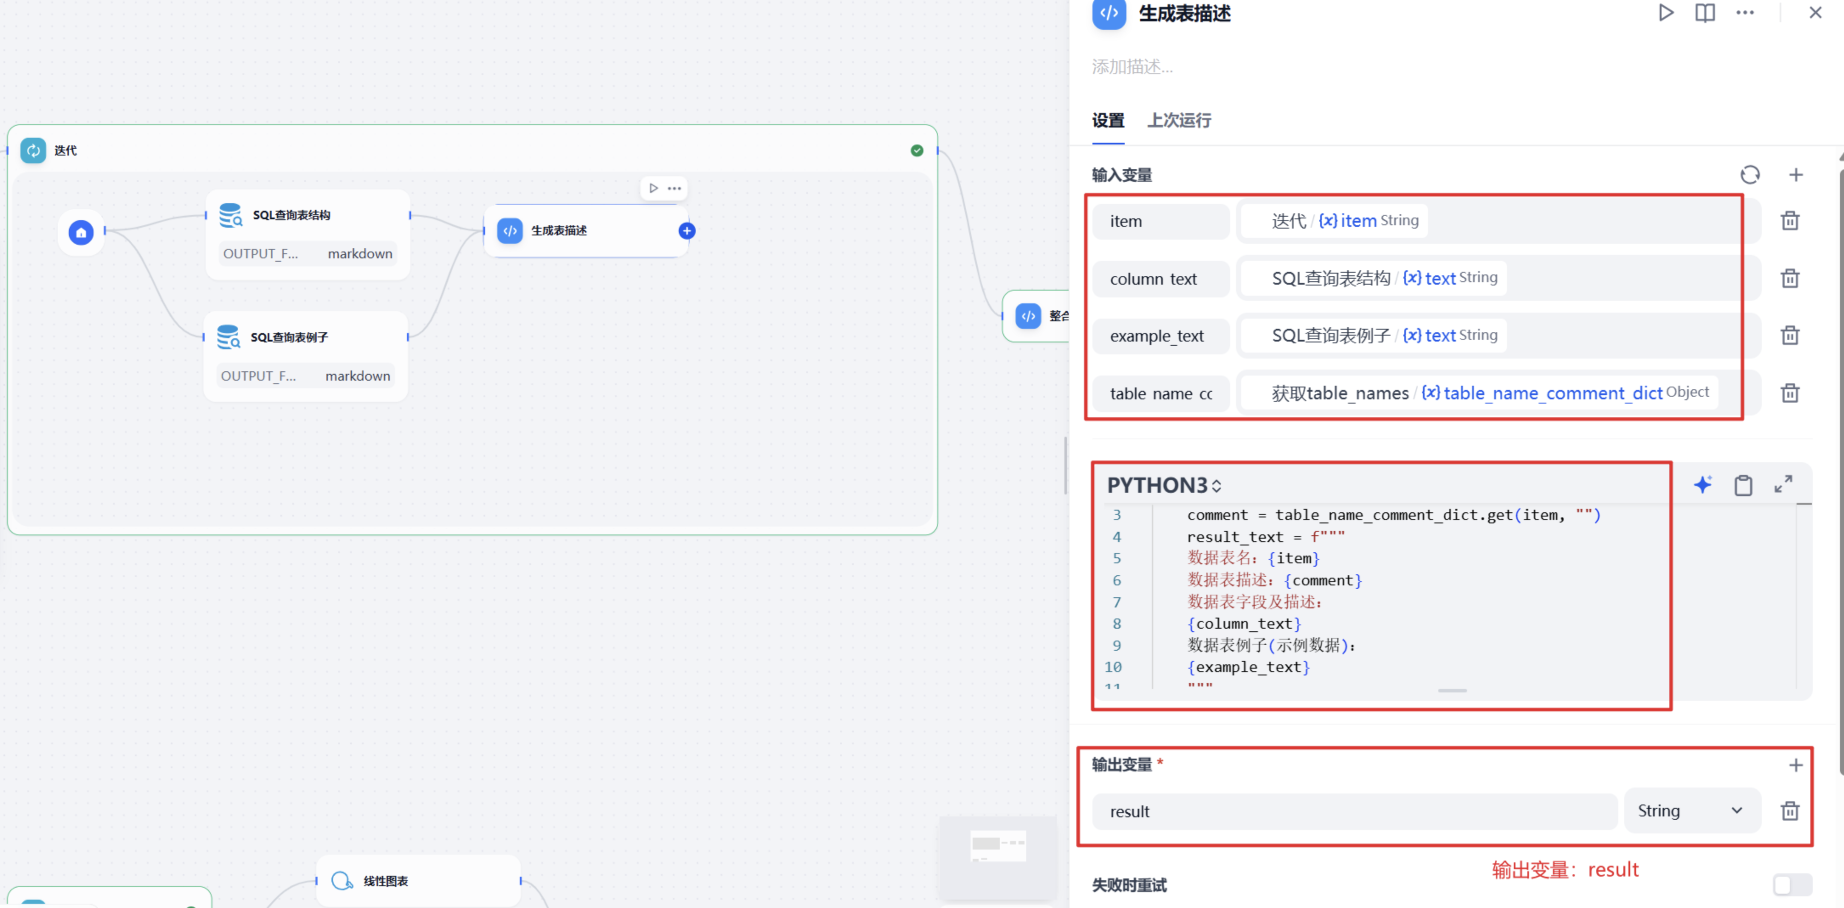The image size is (1844, 908).
Task: Delete the result output variable
Action: [1790, 811]
